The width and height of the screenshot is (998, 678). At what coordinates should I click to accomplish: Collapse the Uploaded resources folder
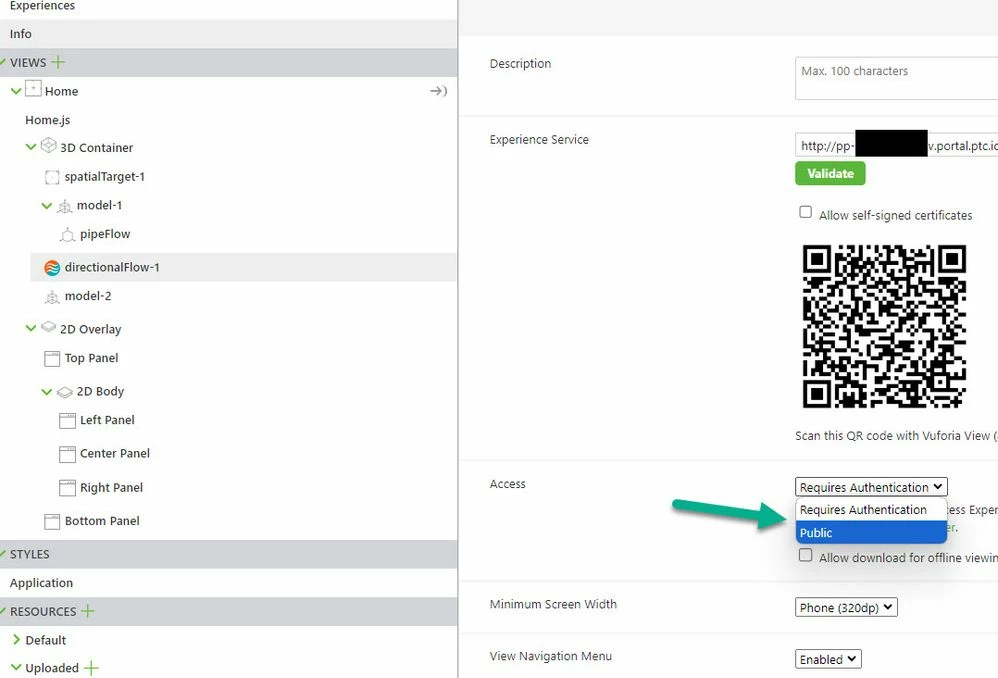pos(17,667)
